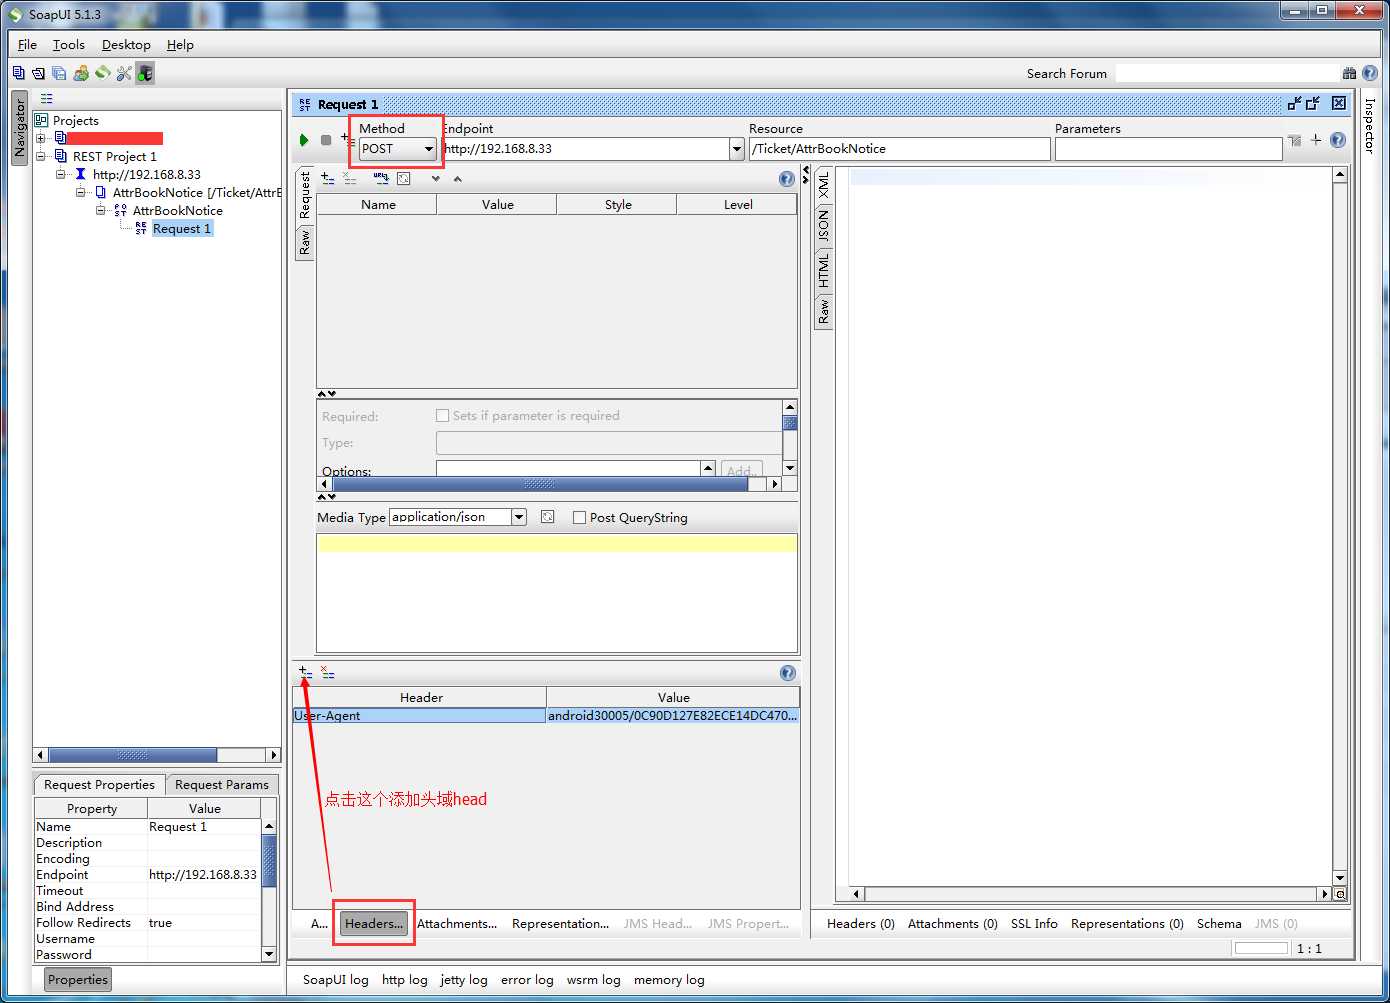Open the Desktop menu
Viewport: 1390px width, 1003px height.
[x=126, y=45]
